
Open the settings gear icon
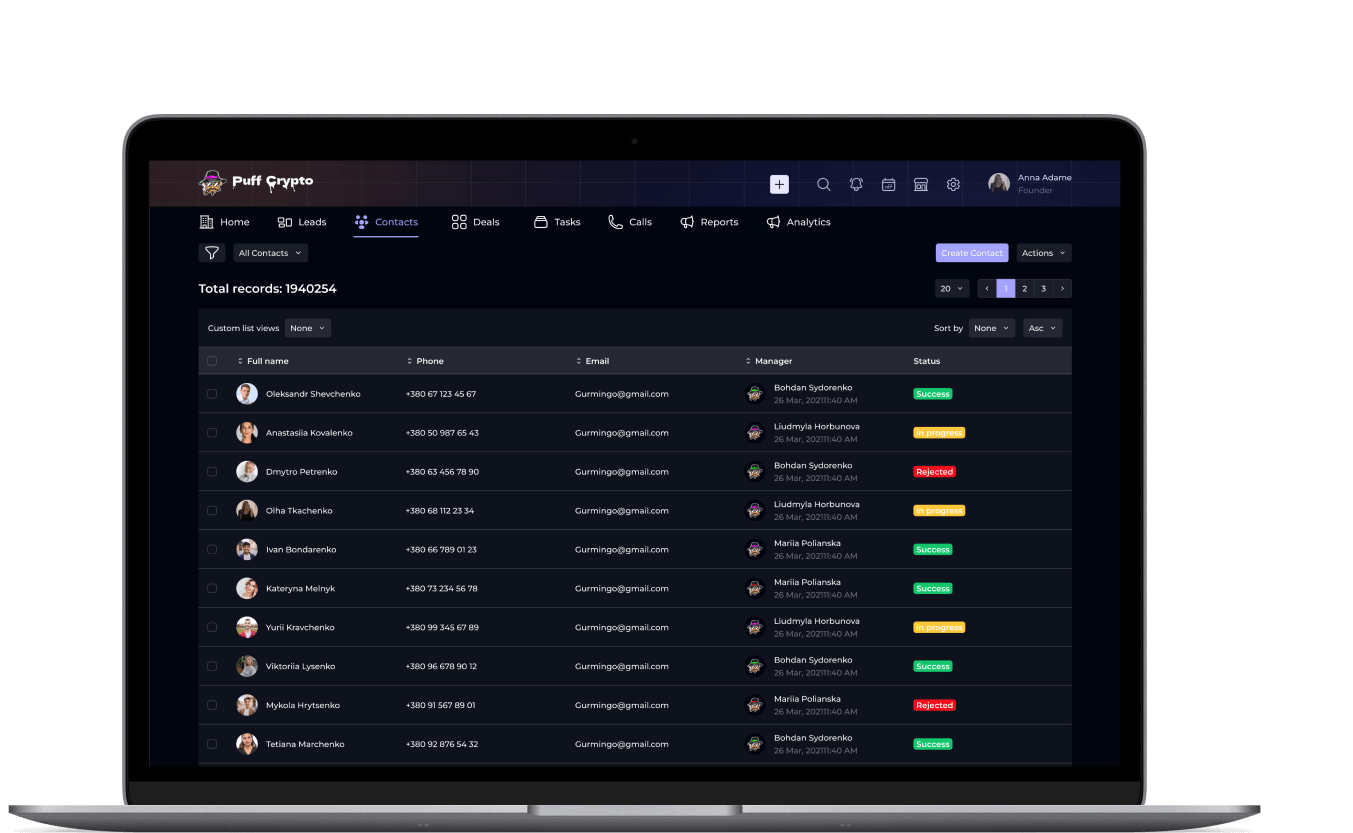coord(952,184)
